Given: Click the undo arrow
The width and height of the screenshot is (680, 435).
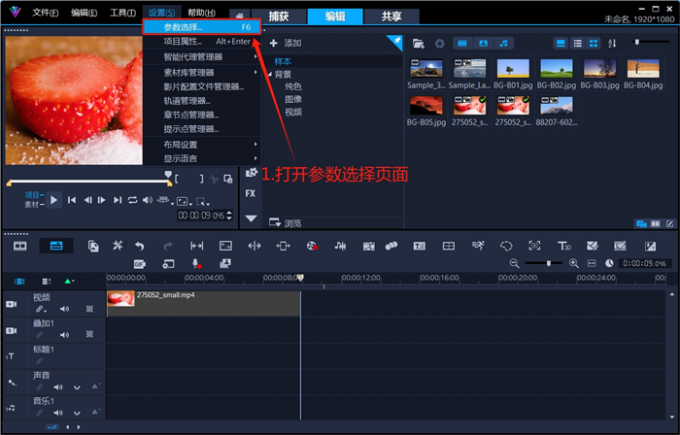Looking at the screenshot, I should [139, 246].
